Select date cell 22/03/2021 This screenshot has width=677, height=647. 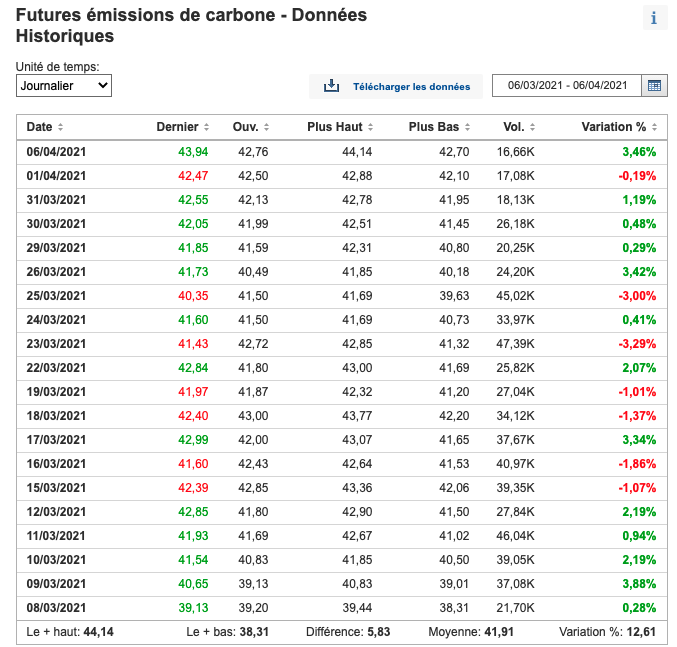point(56,368)
